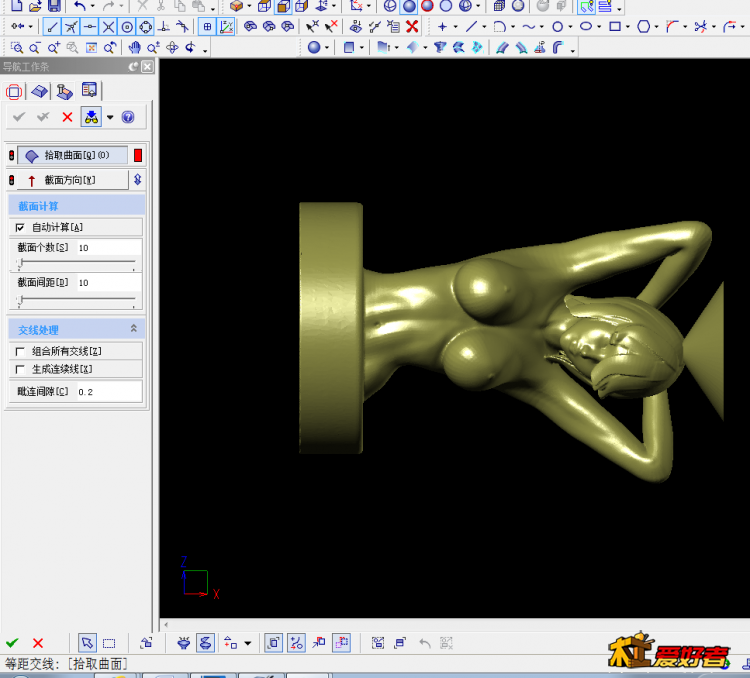Click the 截面个数 input field
Image resolution: width=750 pixels, height=678 pixels.
109,248
